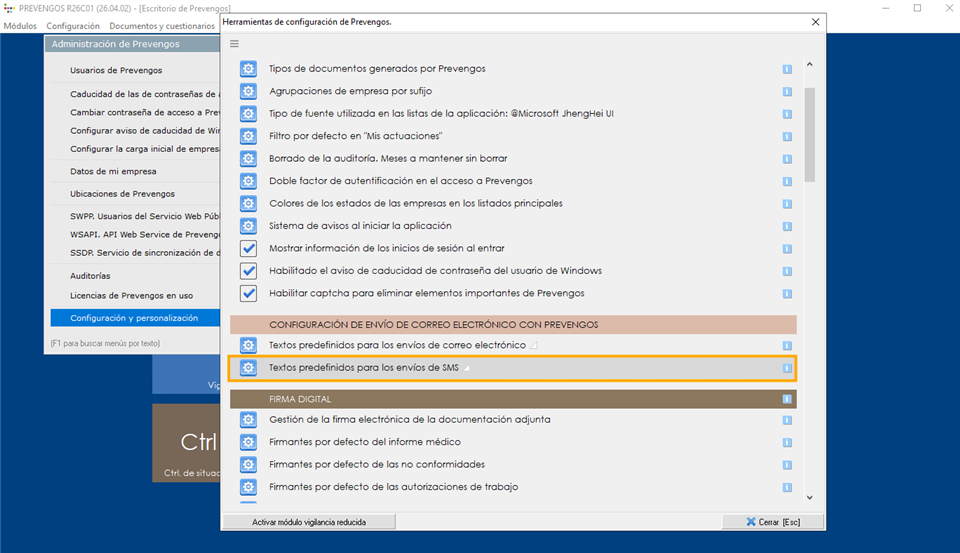Toggle Mostrar información de los inicios de sesión
960x553 pixels.
(x=248, y=248)
